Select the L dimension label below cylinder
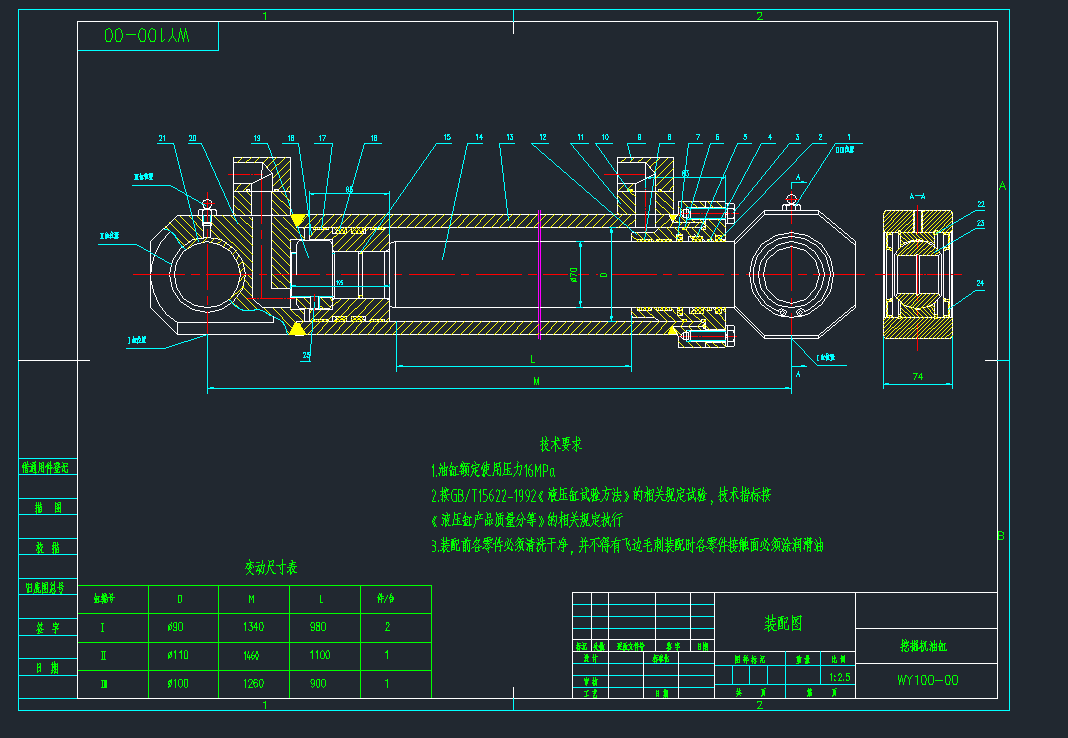 [x=533, y=358]
